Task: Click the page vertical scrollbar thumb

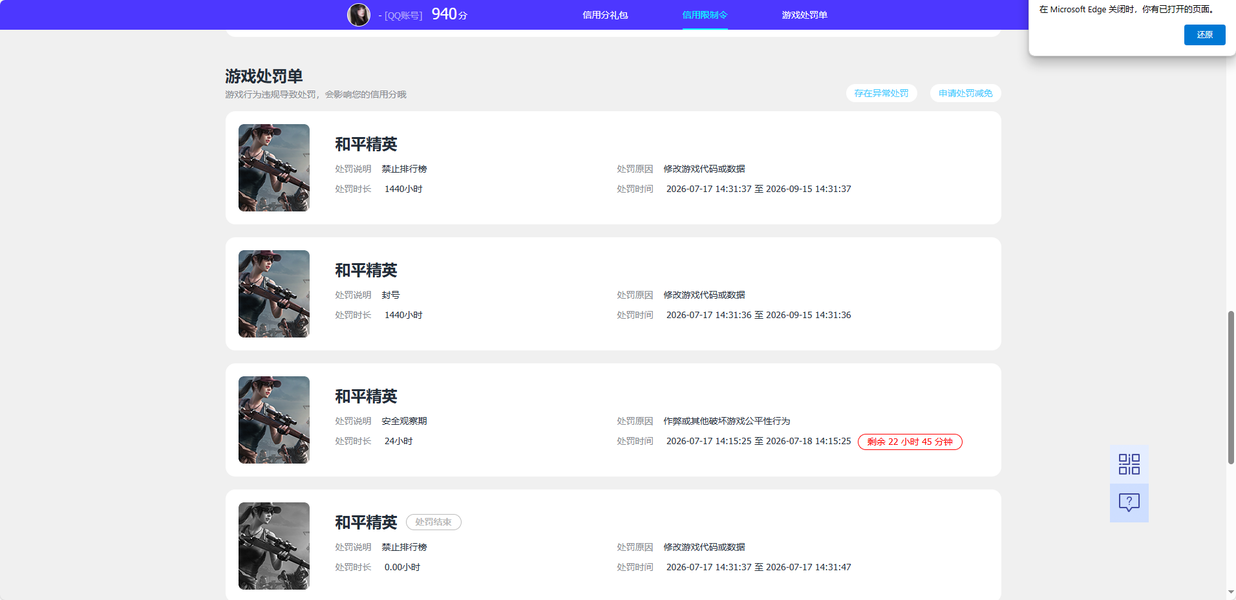Action: click(x=1230, y=386)
